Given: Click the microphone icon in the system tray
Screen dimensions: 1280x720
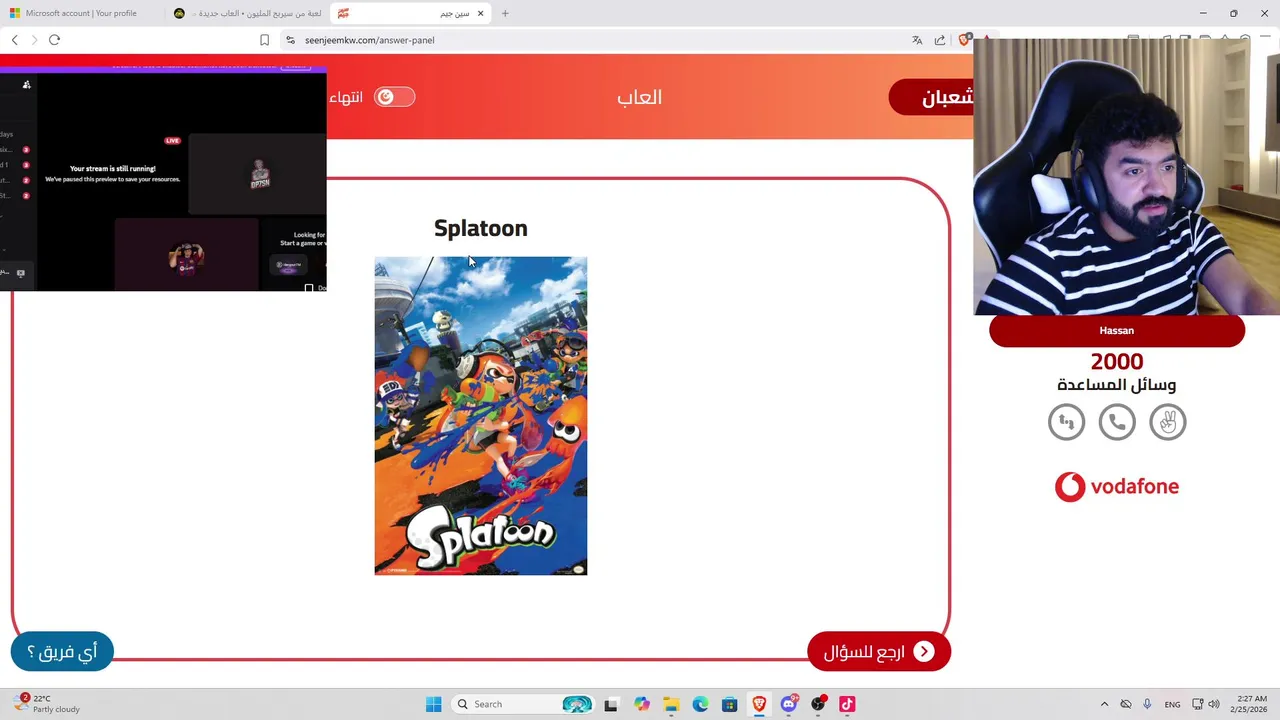Looking at the screenshot, I should pyautogui.click(x=1147, y=704).
